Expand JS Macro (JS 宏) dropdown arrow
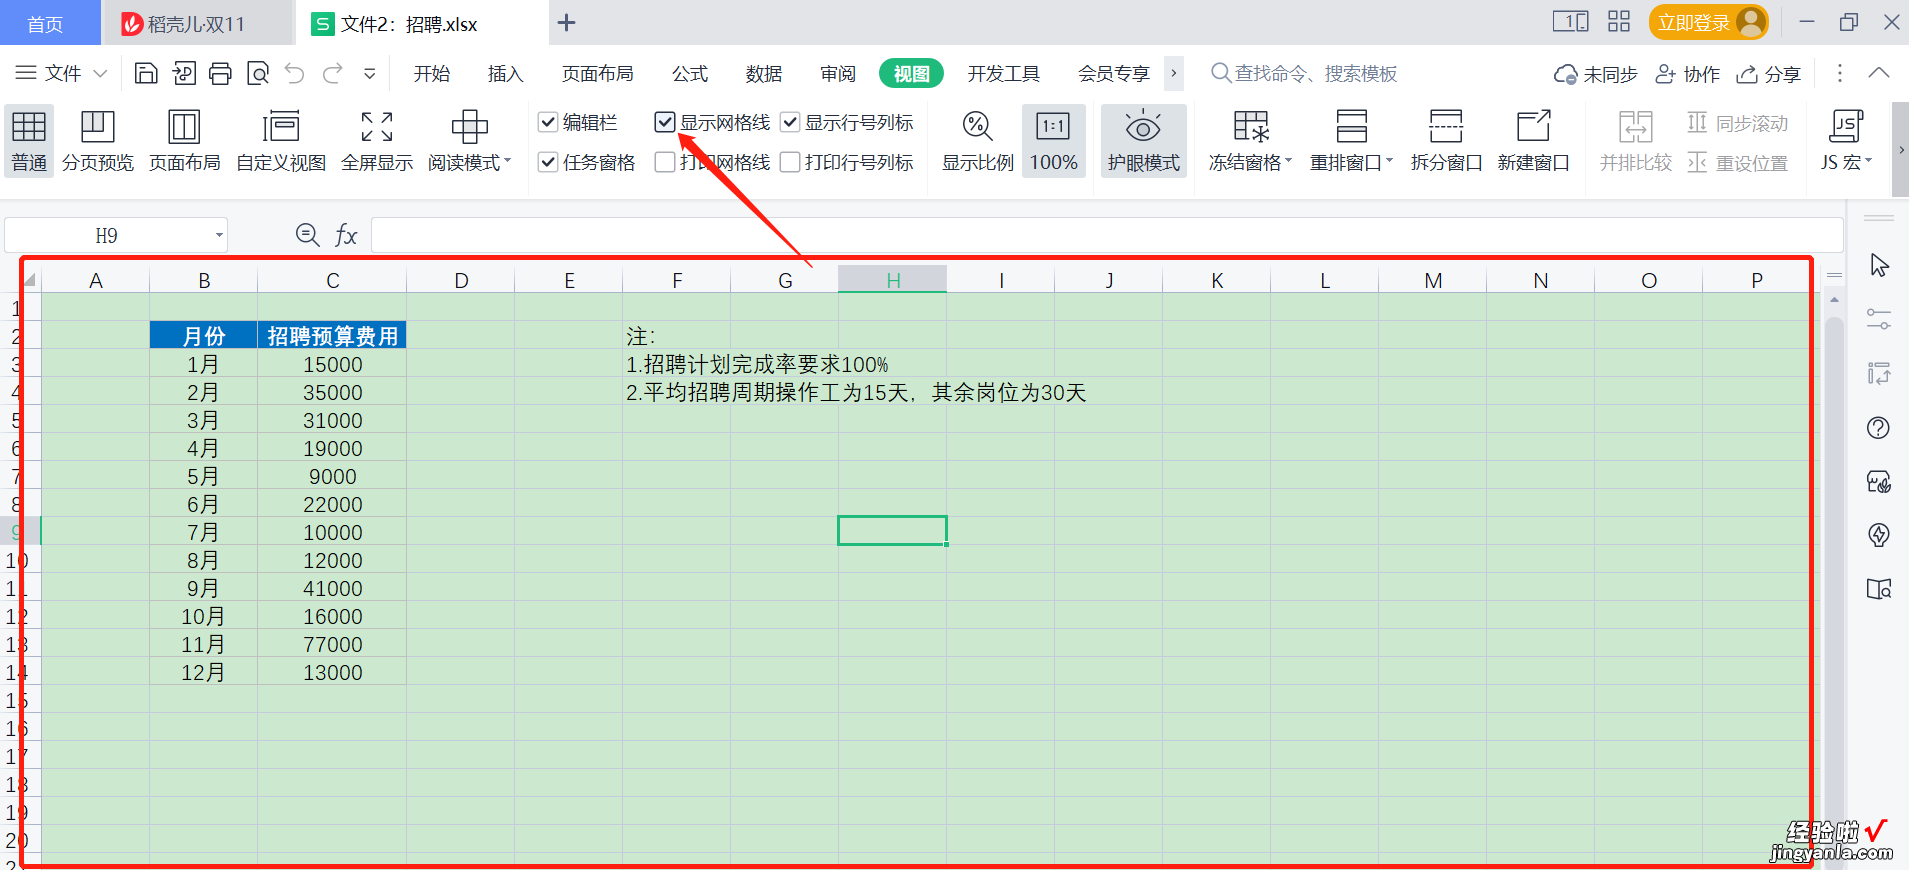The image size is (1909, 870). click(1868, 161)
